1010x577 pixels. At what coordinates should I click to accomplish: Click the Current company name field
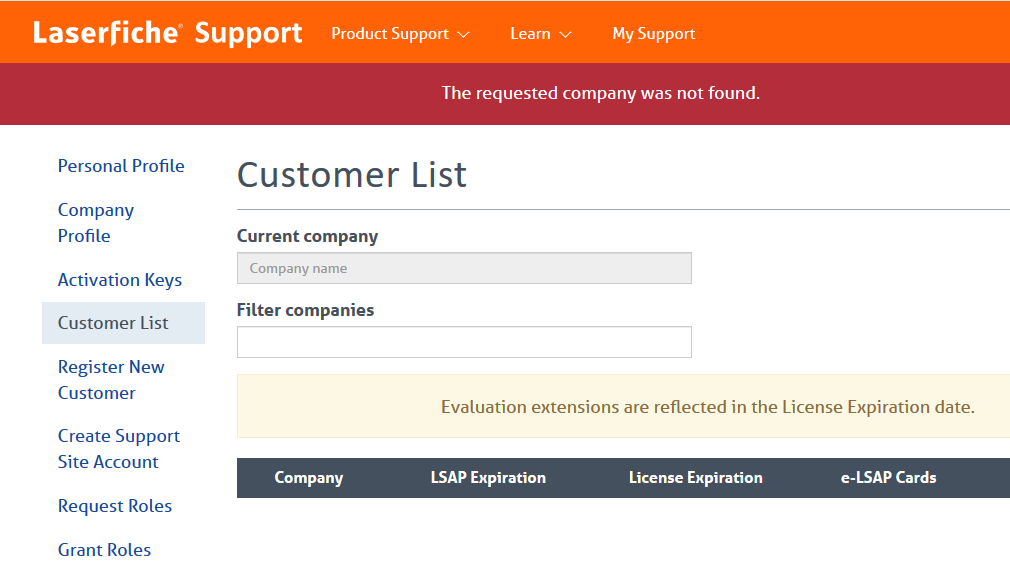464,268
